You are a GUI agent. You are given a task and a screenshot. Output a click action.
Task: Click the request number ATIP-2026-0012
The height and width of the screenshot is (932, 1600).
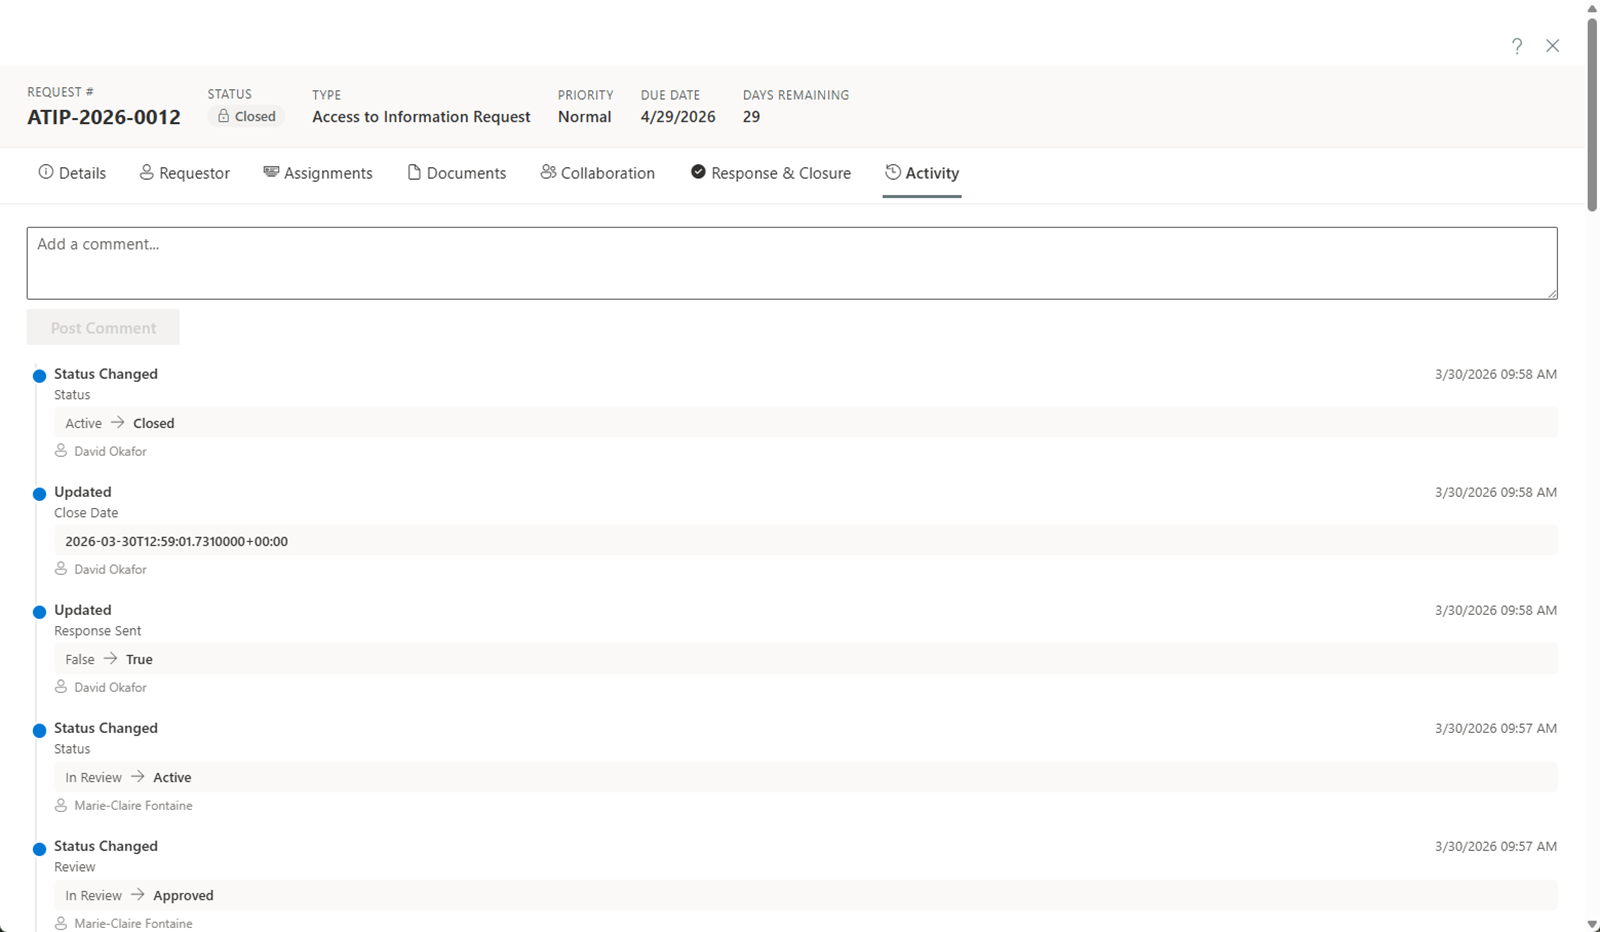click(104, 117)
